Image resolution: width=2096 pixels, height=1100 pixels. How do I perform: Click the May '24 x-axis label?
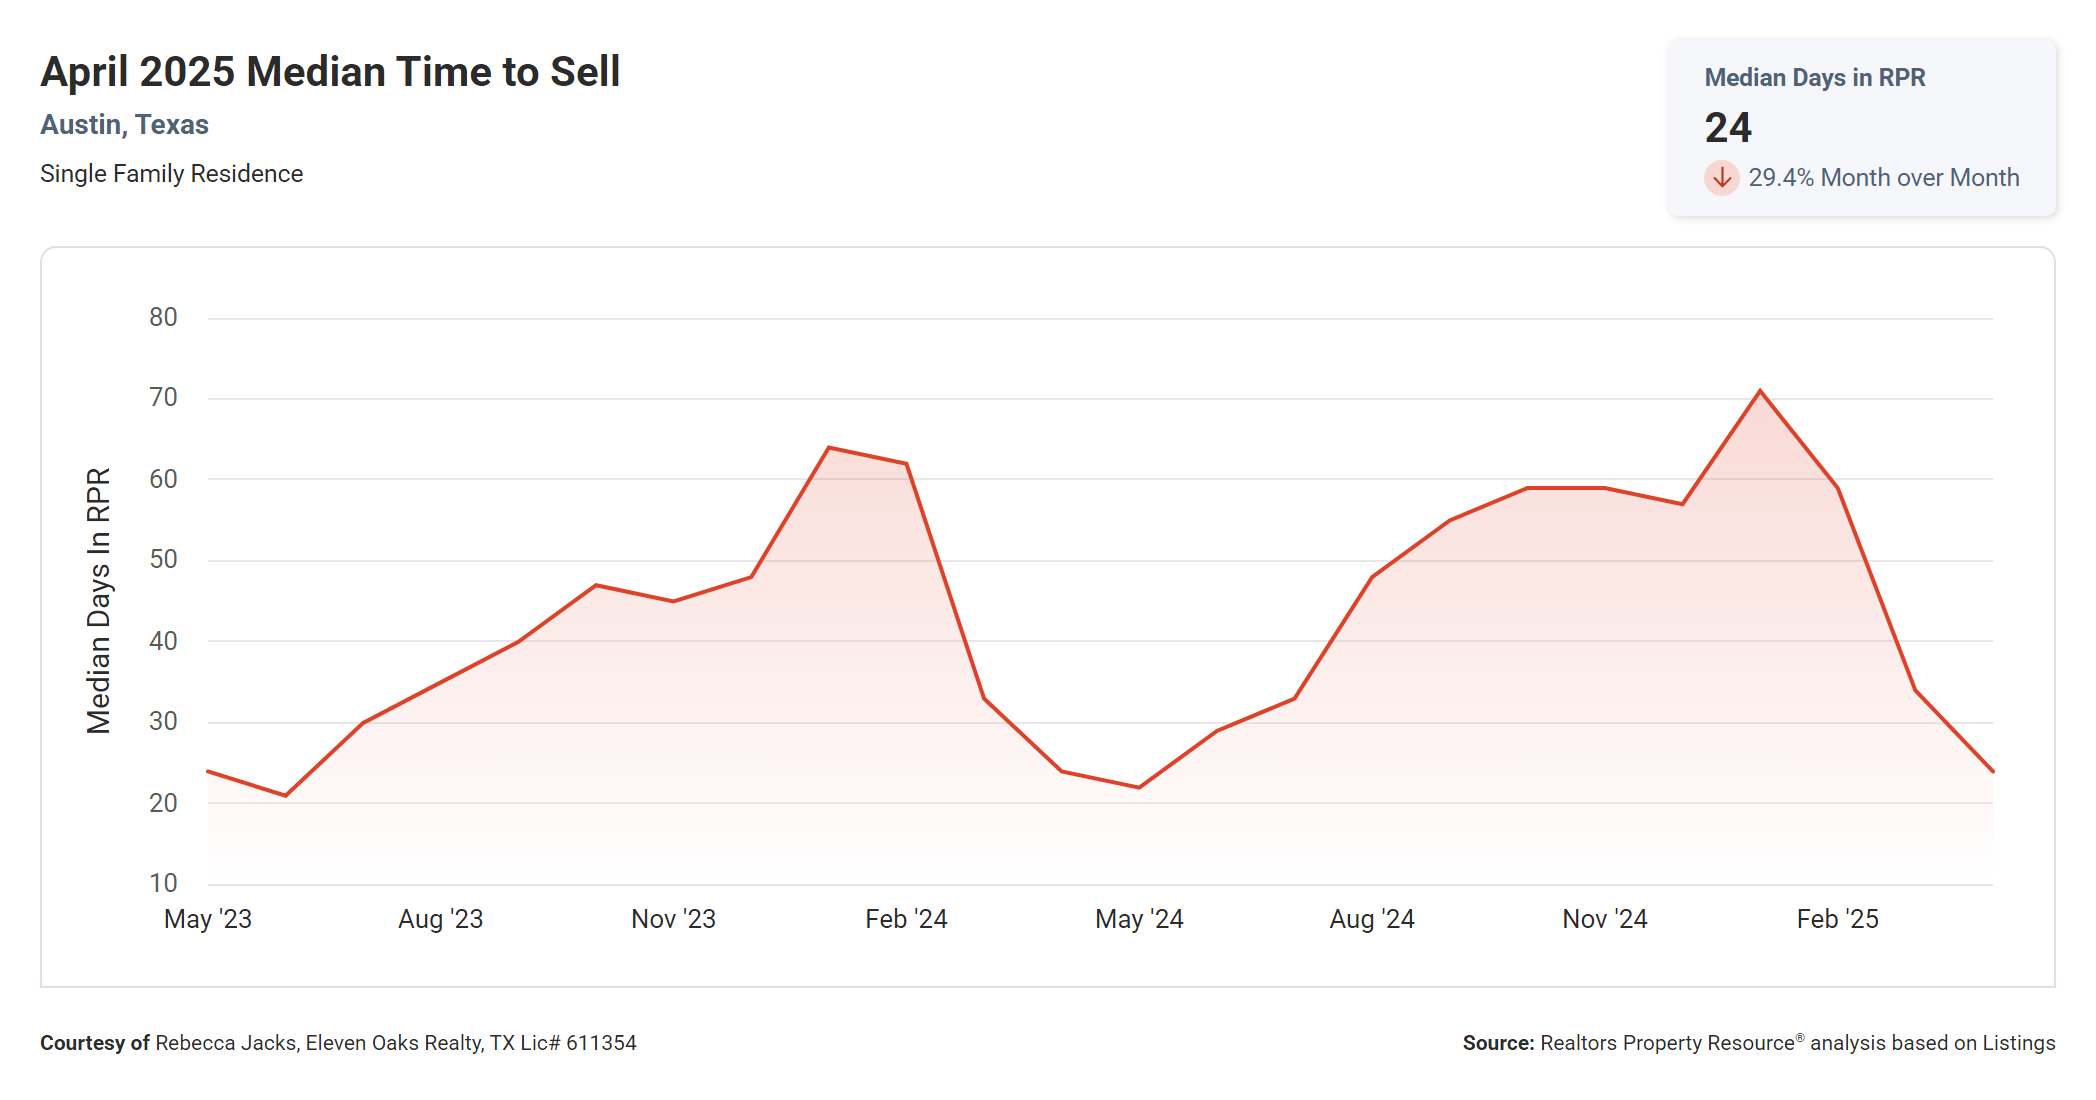(x=1139, y=919)
